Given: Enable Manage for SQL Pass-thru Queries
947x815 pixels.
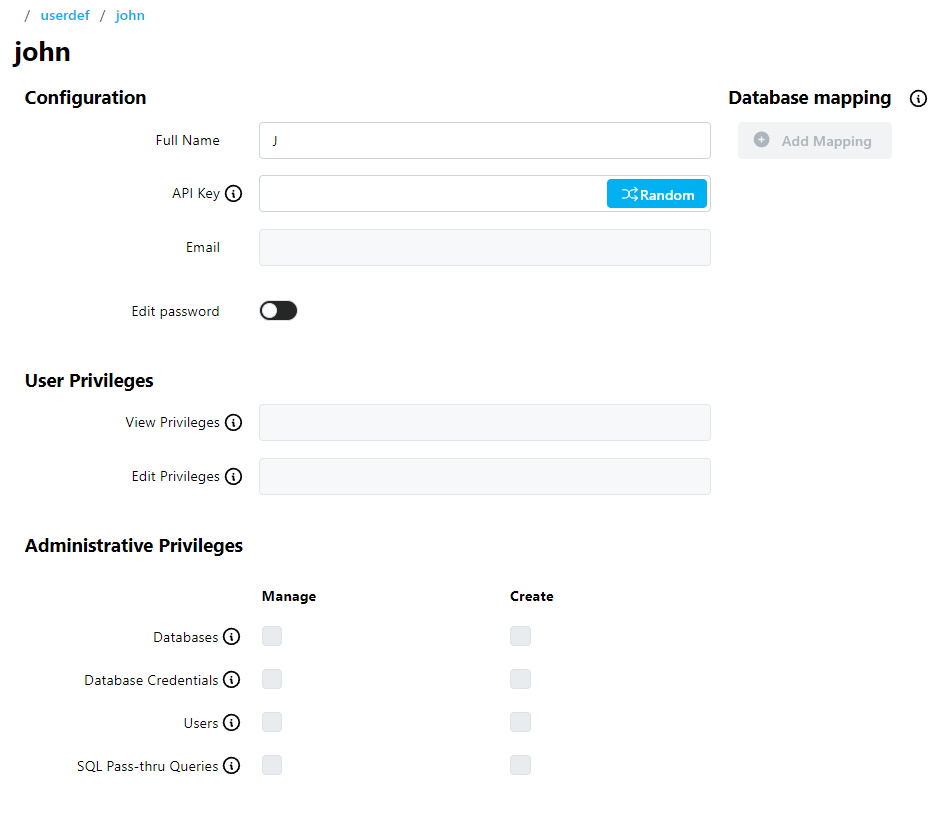Looking at the screenshot, I should (x=272, y=766).
